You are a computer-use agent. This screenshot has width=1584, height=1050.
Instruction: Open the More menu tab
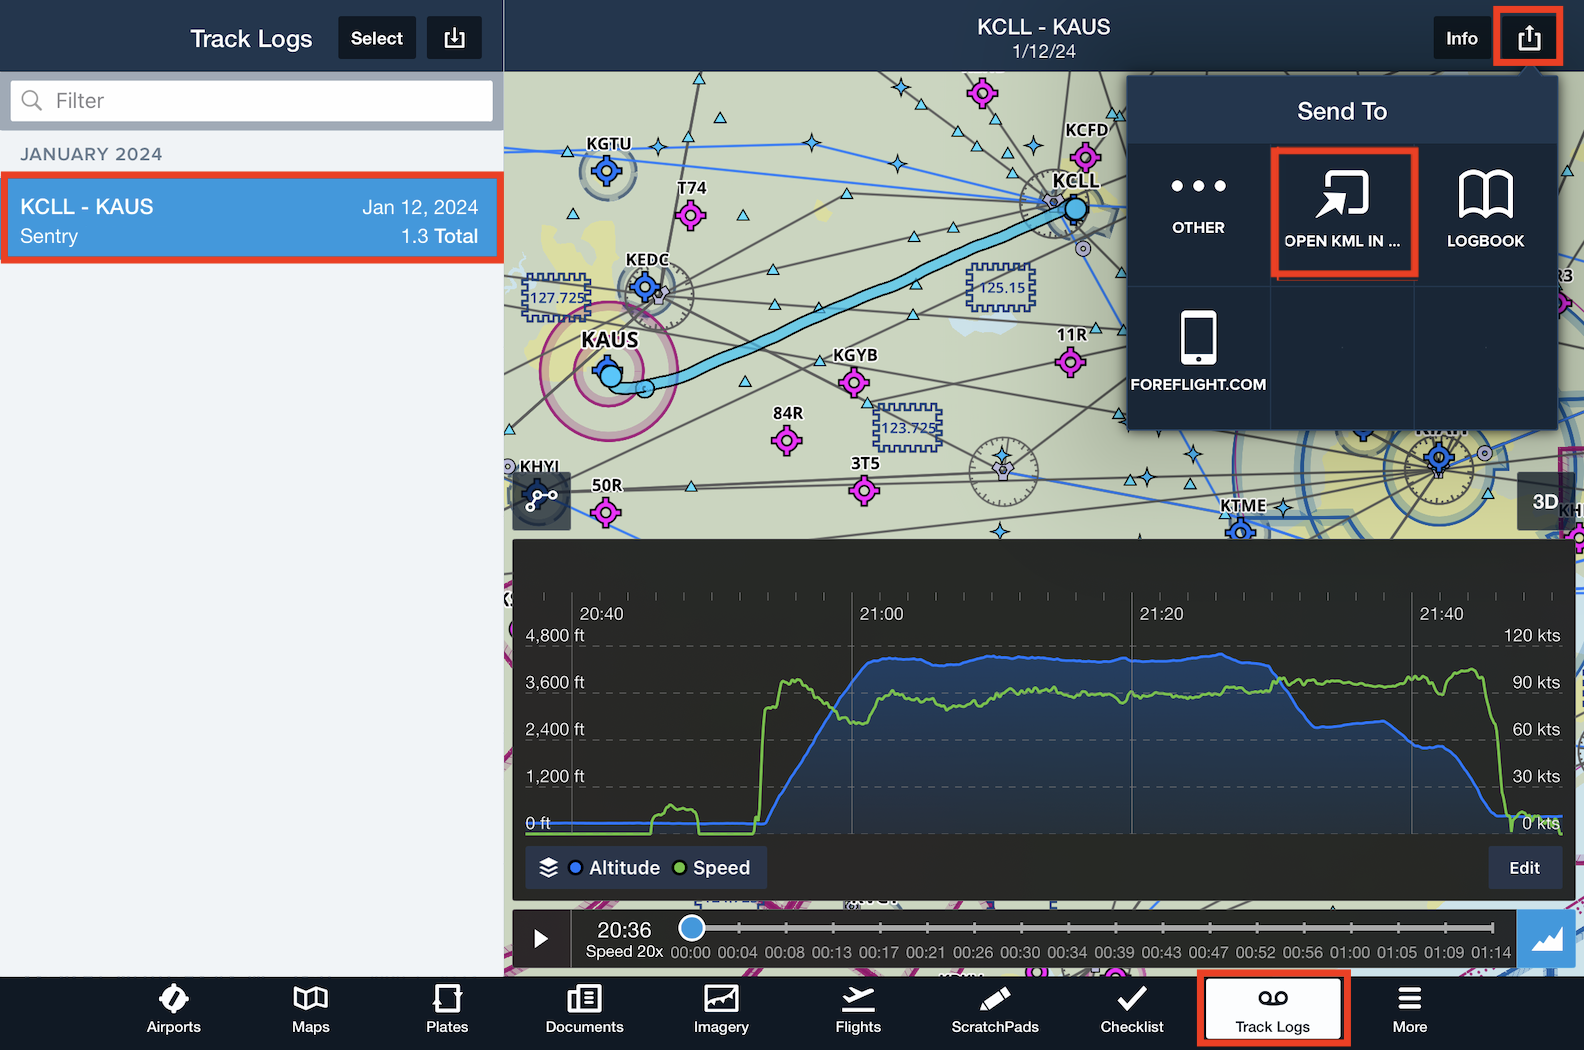tap(1410, 1010)
